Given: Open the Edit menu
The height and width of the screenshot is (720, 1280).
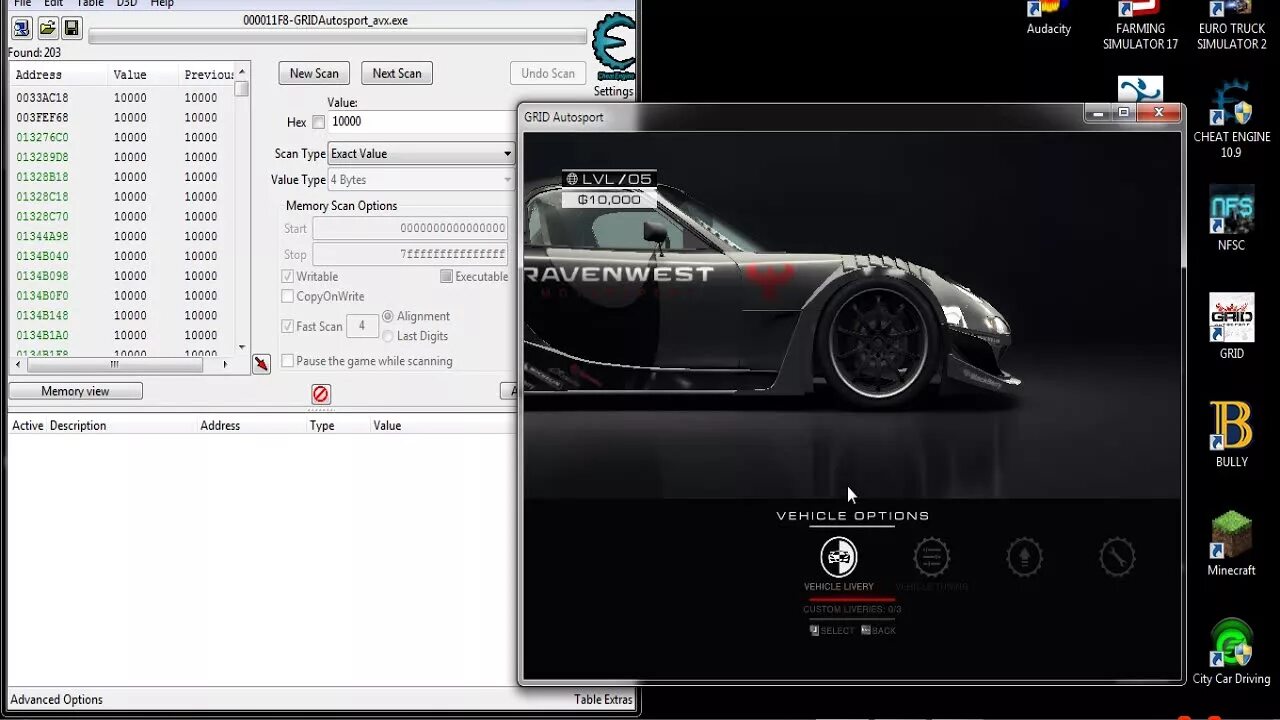Looking at the screenshot, I should click(x=53, y=4).
